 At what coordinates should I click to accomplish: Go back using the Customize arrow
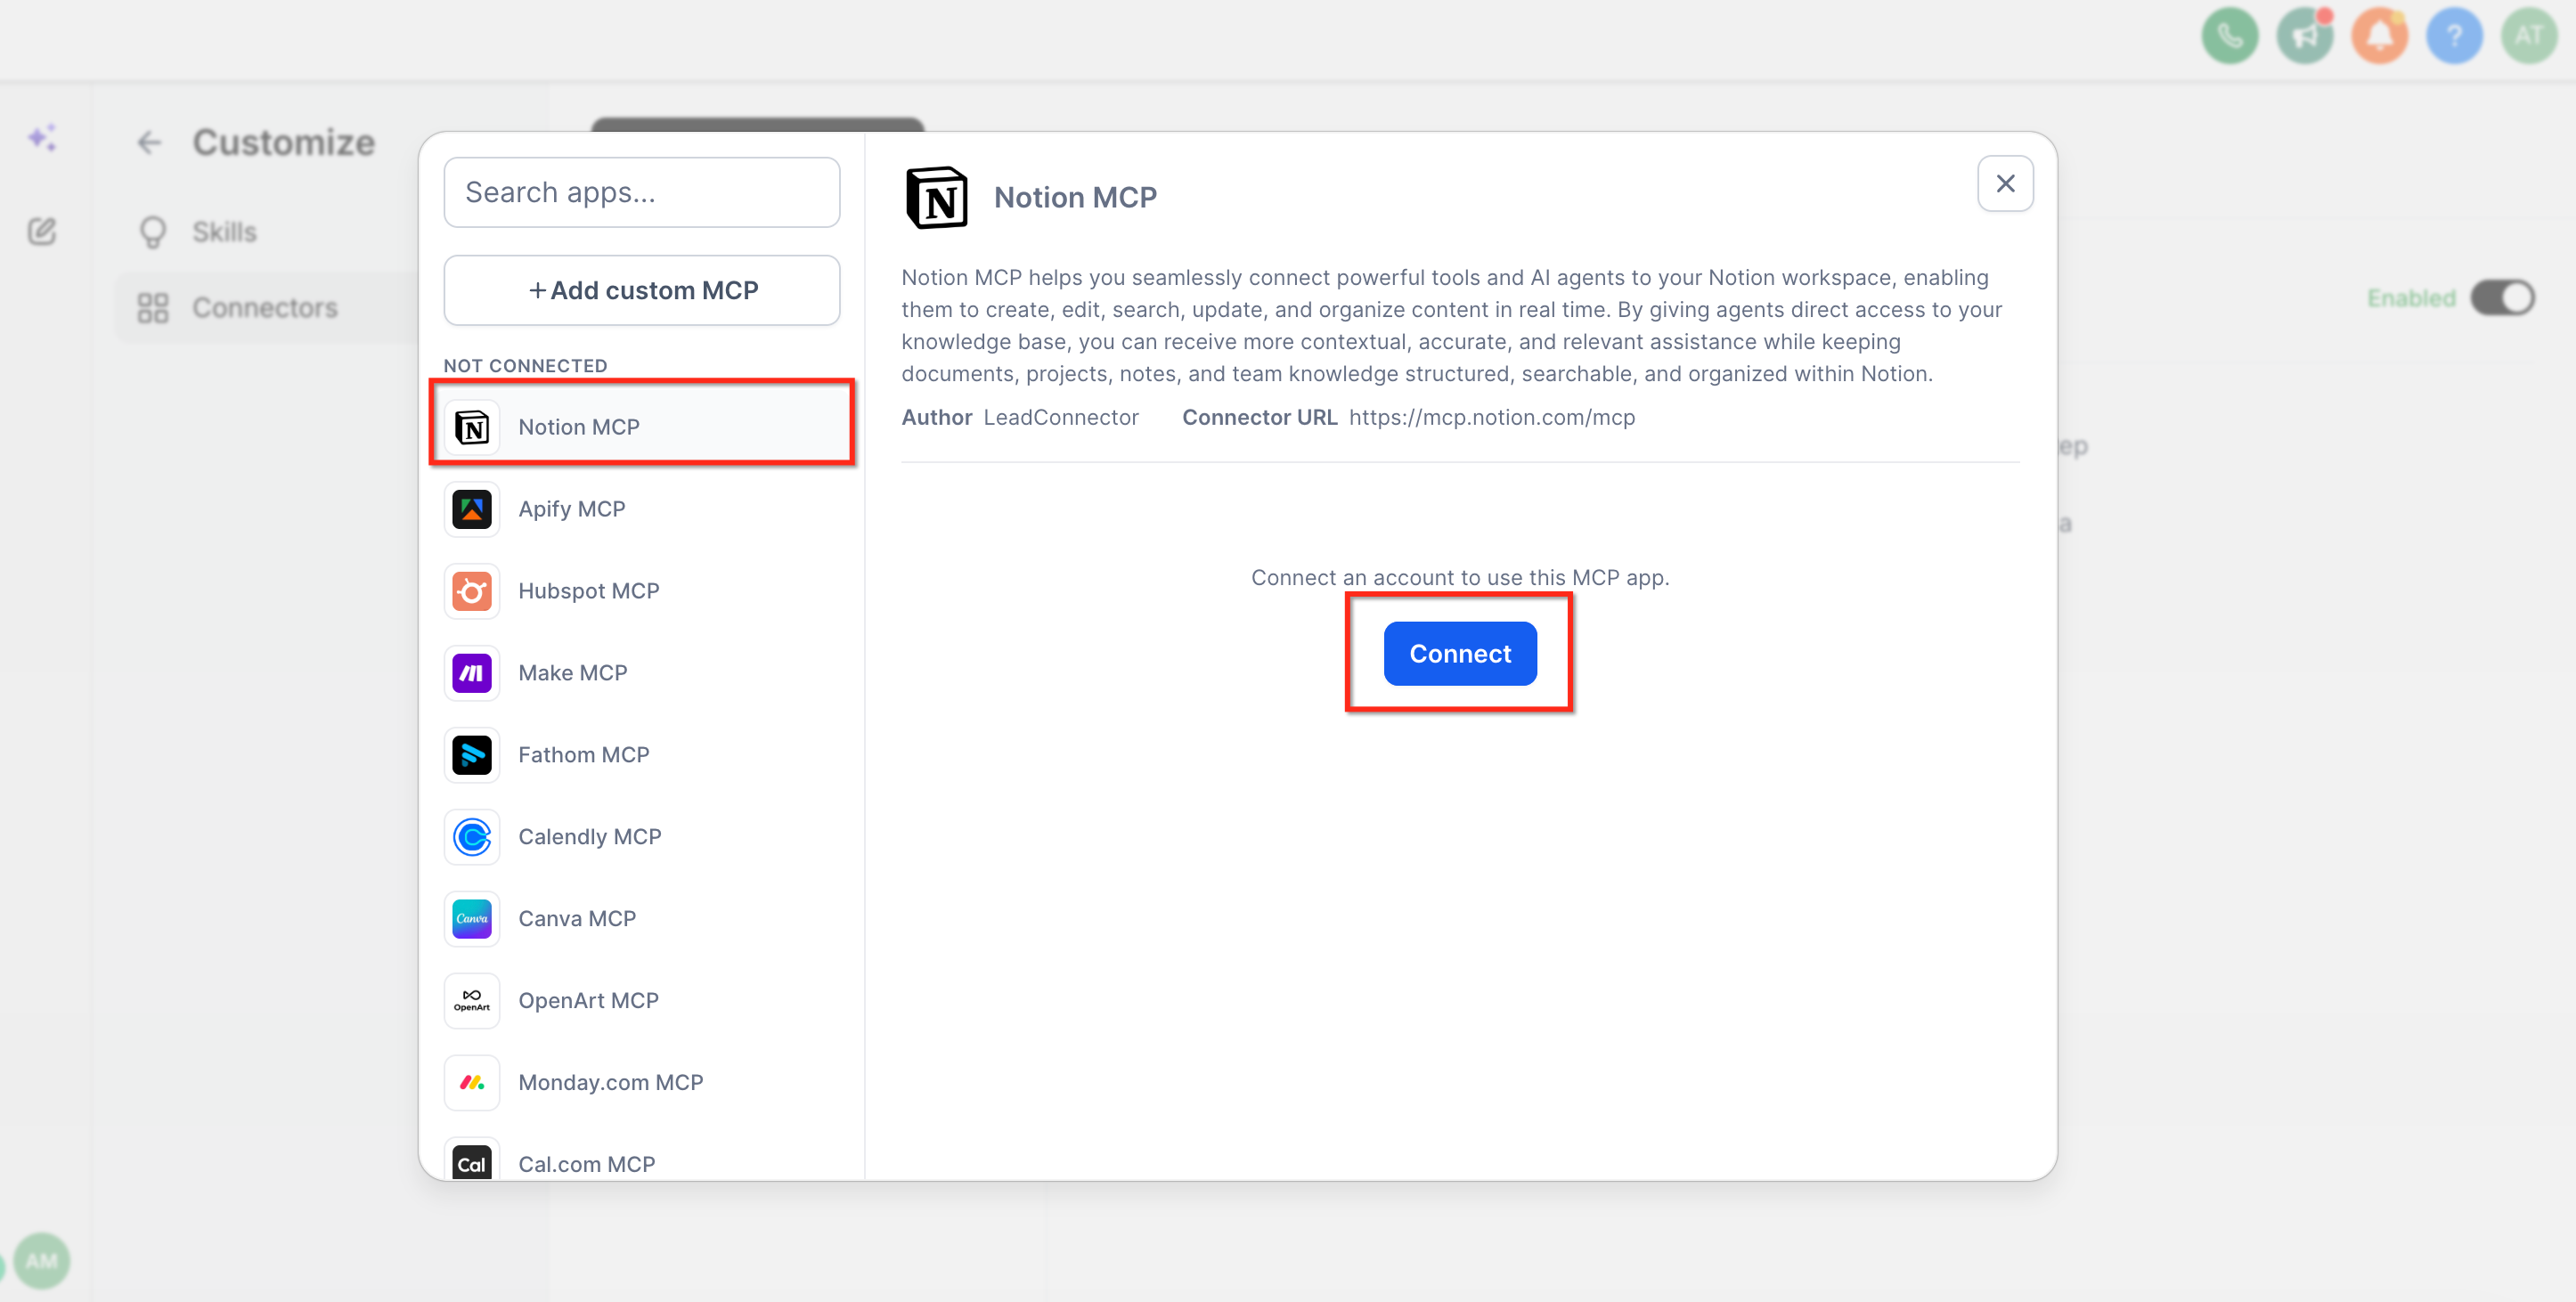(149, 143)
